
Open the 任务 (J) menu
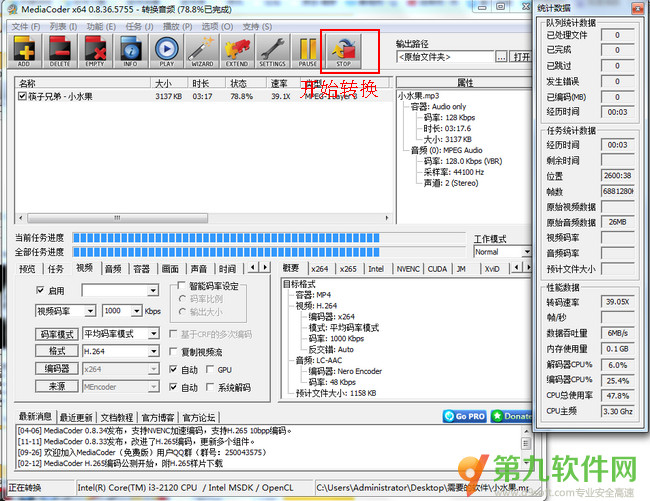coord(139,27)
